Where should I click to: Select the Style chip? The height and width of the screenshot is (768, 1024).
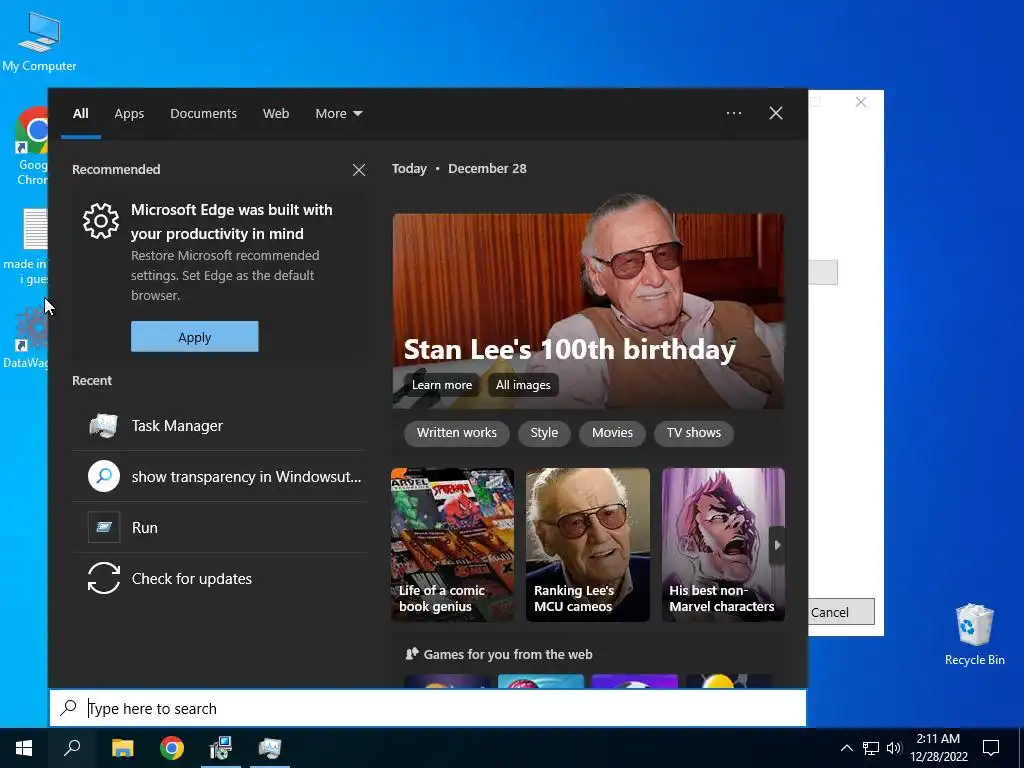544,433
